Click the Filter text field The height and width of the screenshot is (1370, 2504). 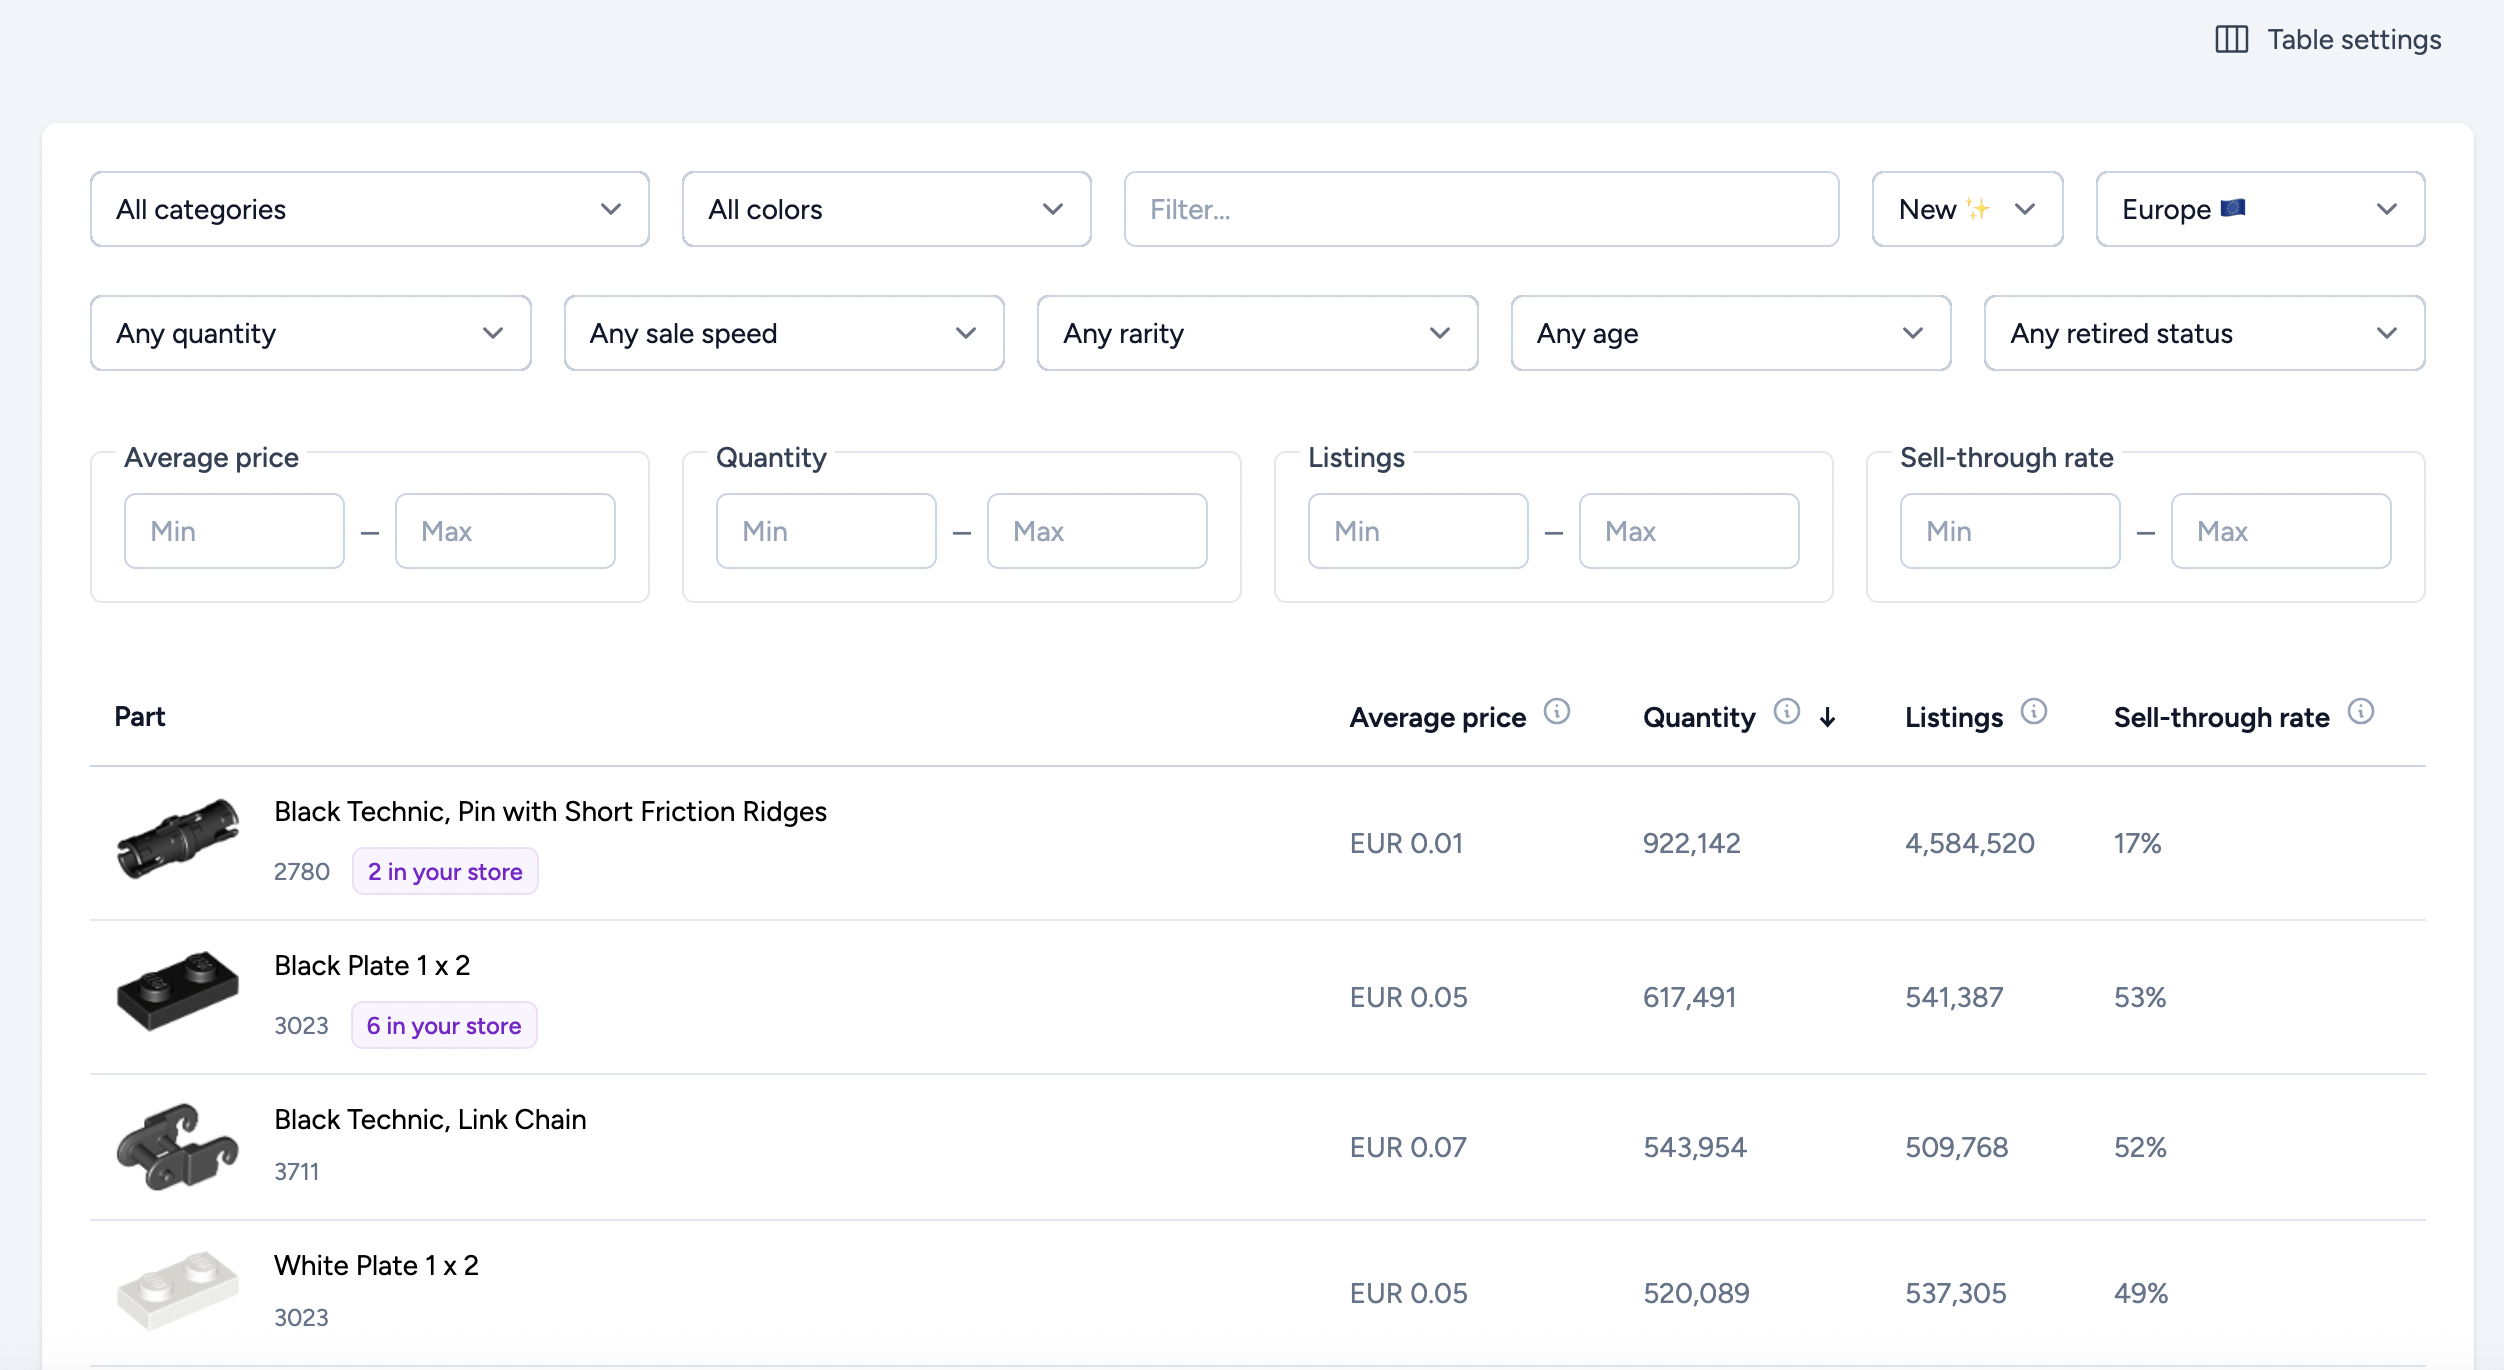tap(1481, 209)
